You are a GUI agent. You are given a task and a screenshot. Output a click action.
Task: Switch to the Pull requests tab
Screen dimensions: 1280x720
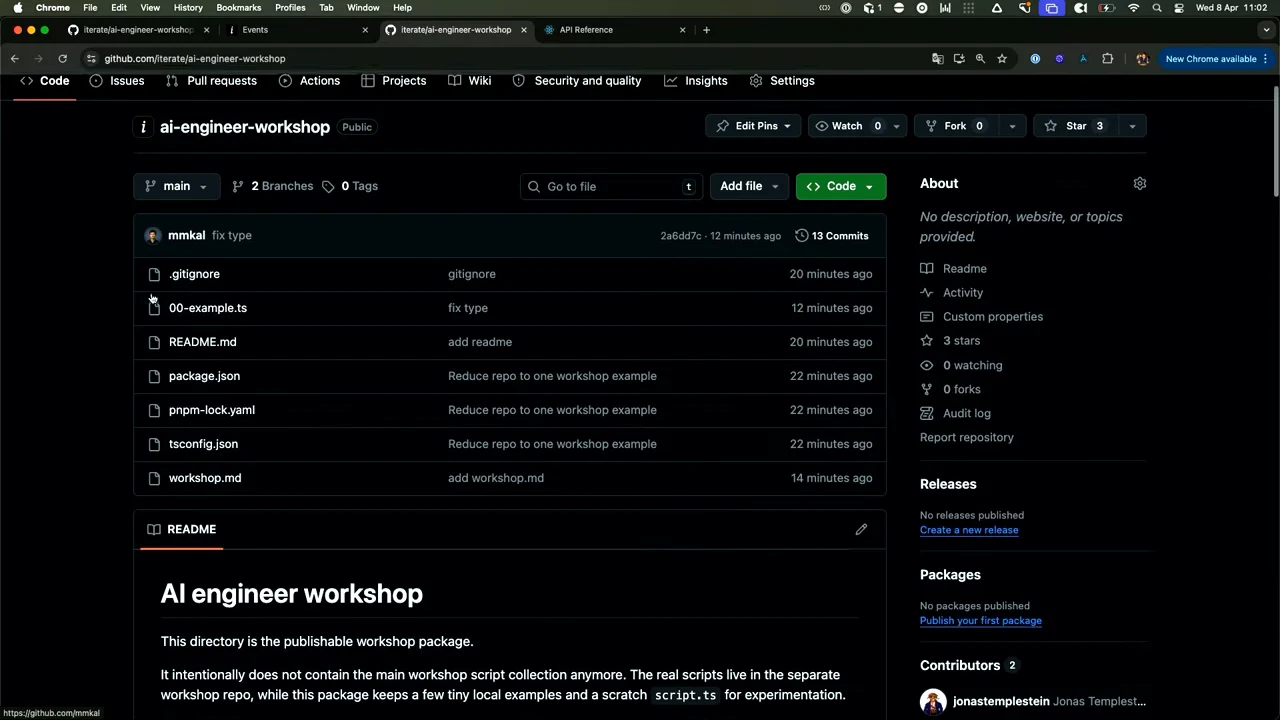click(x=211, y=81)
